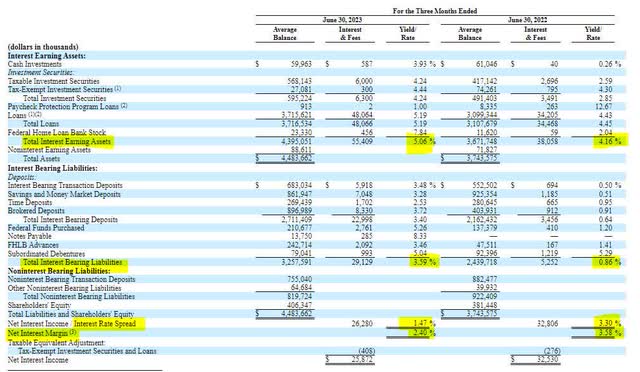Click the 26,280 net interest income value
640x372 pixels.
[x=362, y=324]
